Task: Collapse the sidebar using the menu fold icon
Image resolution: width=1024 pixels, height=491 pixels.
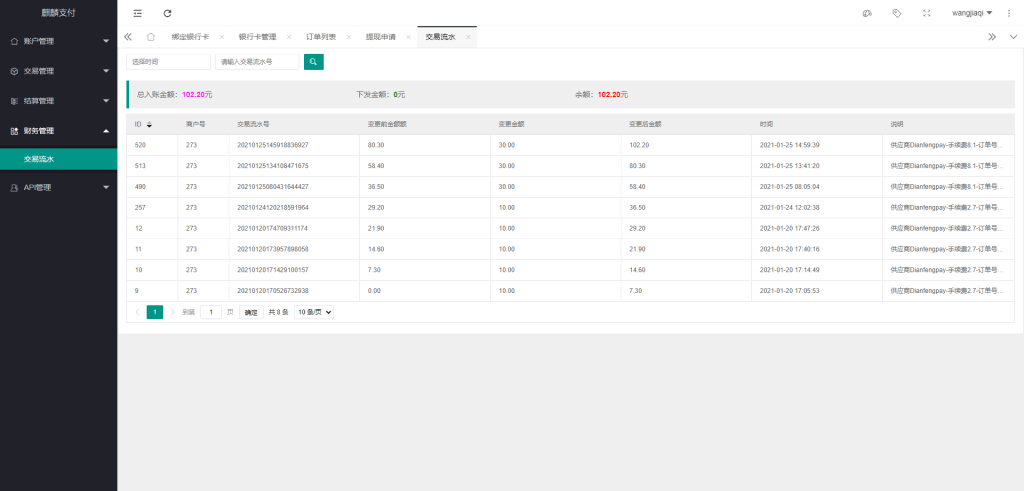Action: pyautogui.click(x=138, y=13)
